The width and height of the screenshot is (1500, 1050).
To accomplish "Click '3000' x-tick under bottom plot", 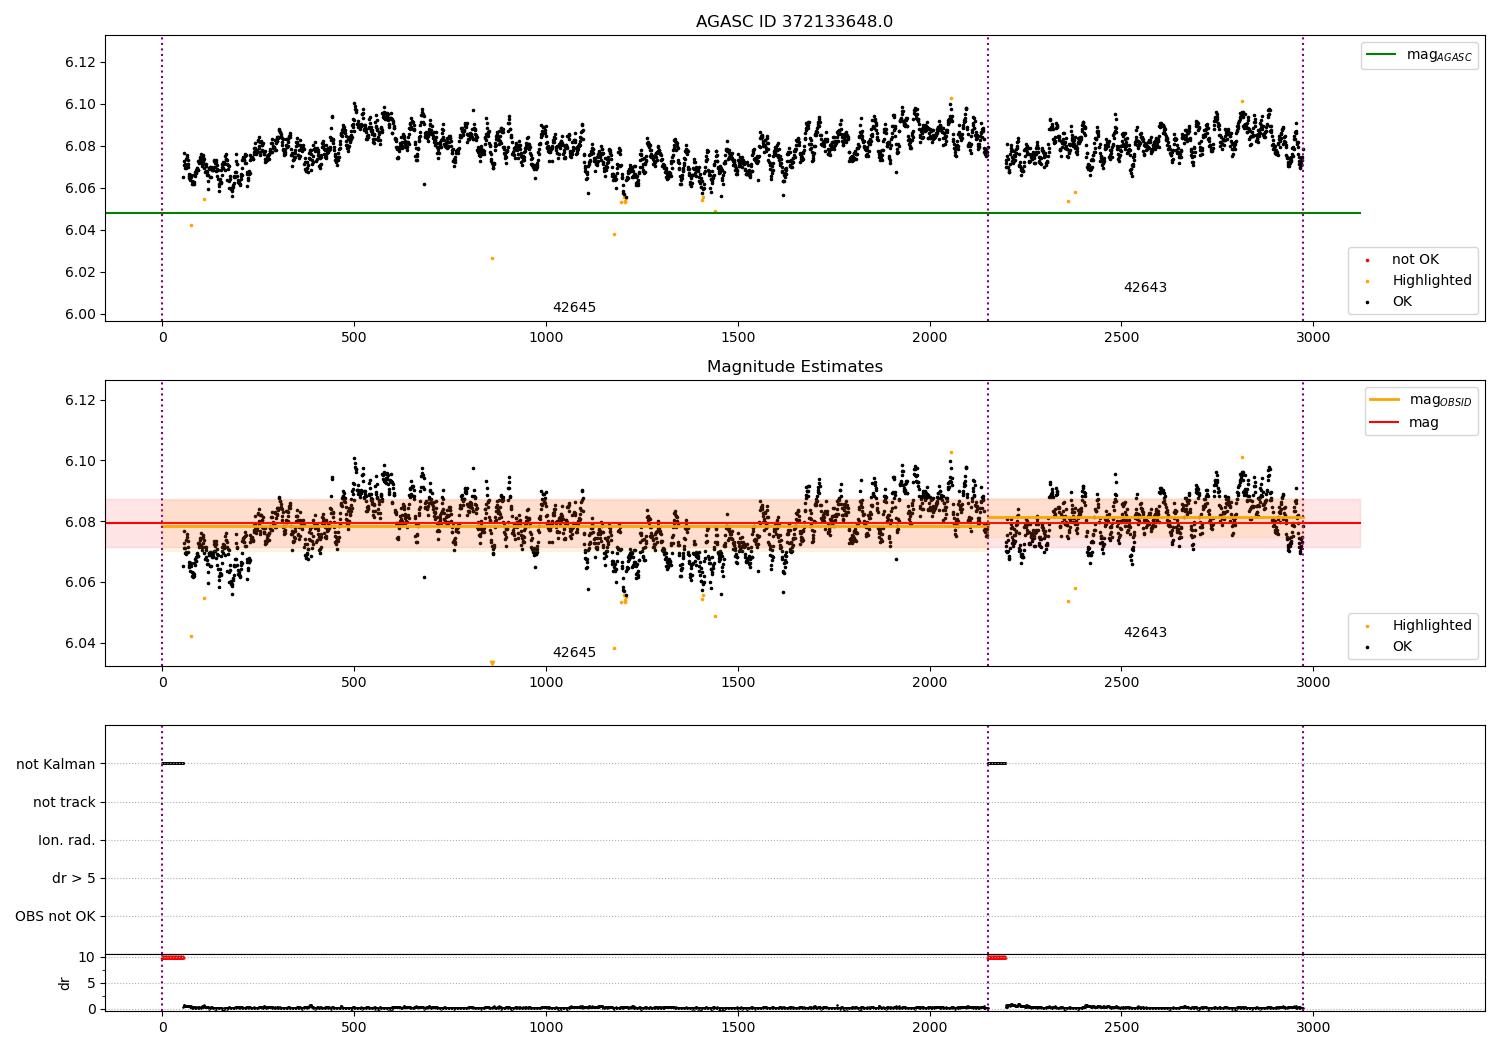I will (1313, 1027).
